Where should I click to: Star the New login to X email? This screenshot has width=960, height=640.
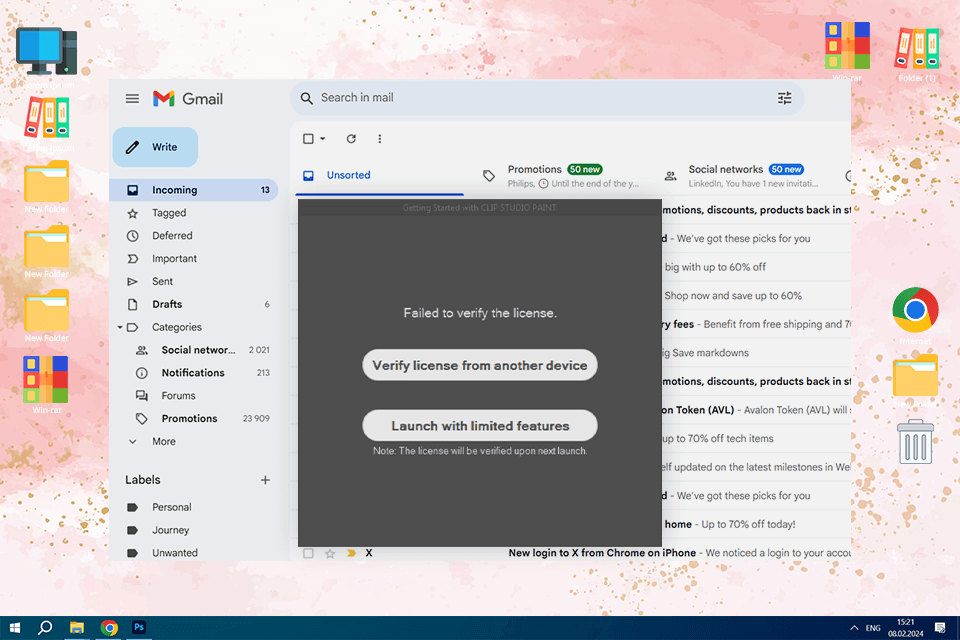(x=330, y=554)
